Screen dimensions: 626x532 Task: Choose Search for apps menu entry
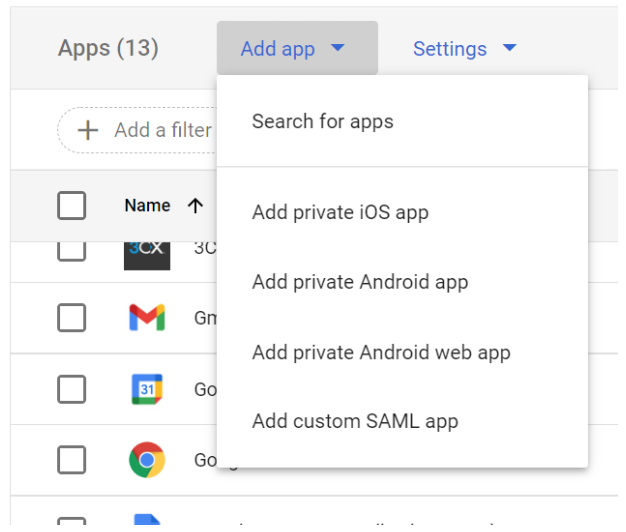[x=402, y=121]
